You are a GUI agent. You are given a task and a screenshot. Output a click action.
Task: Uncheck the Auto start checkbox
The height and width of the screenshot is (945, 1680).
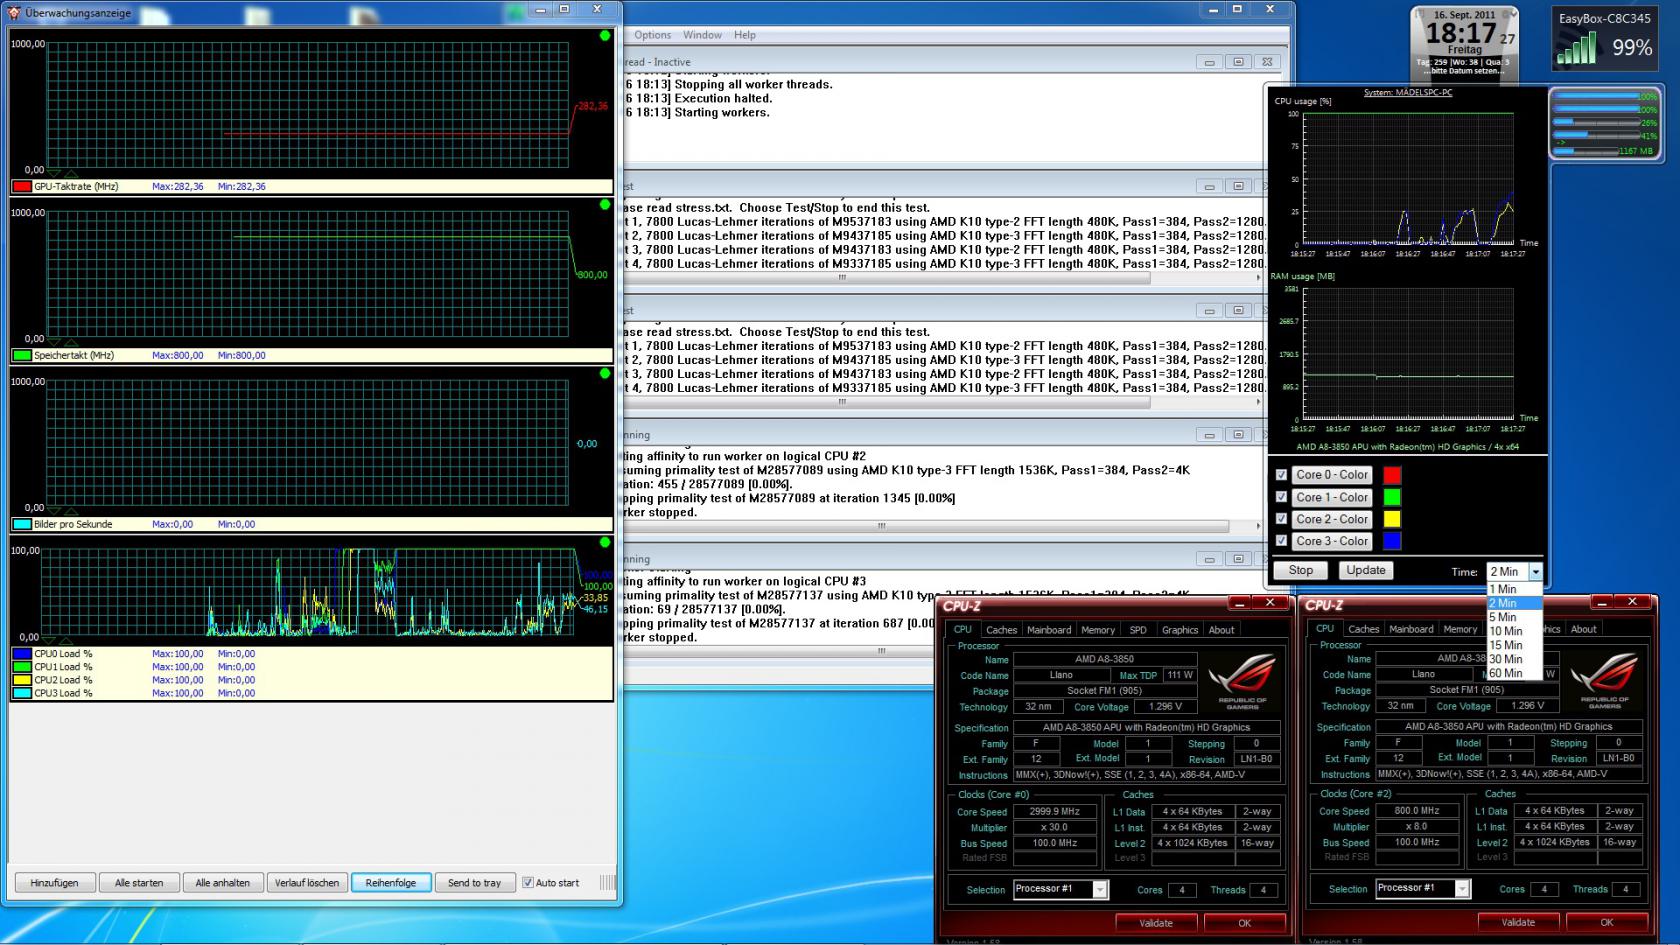[x=528, y=883]
